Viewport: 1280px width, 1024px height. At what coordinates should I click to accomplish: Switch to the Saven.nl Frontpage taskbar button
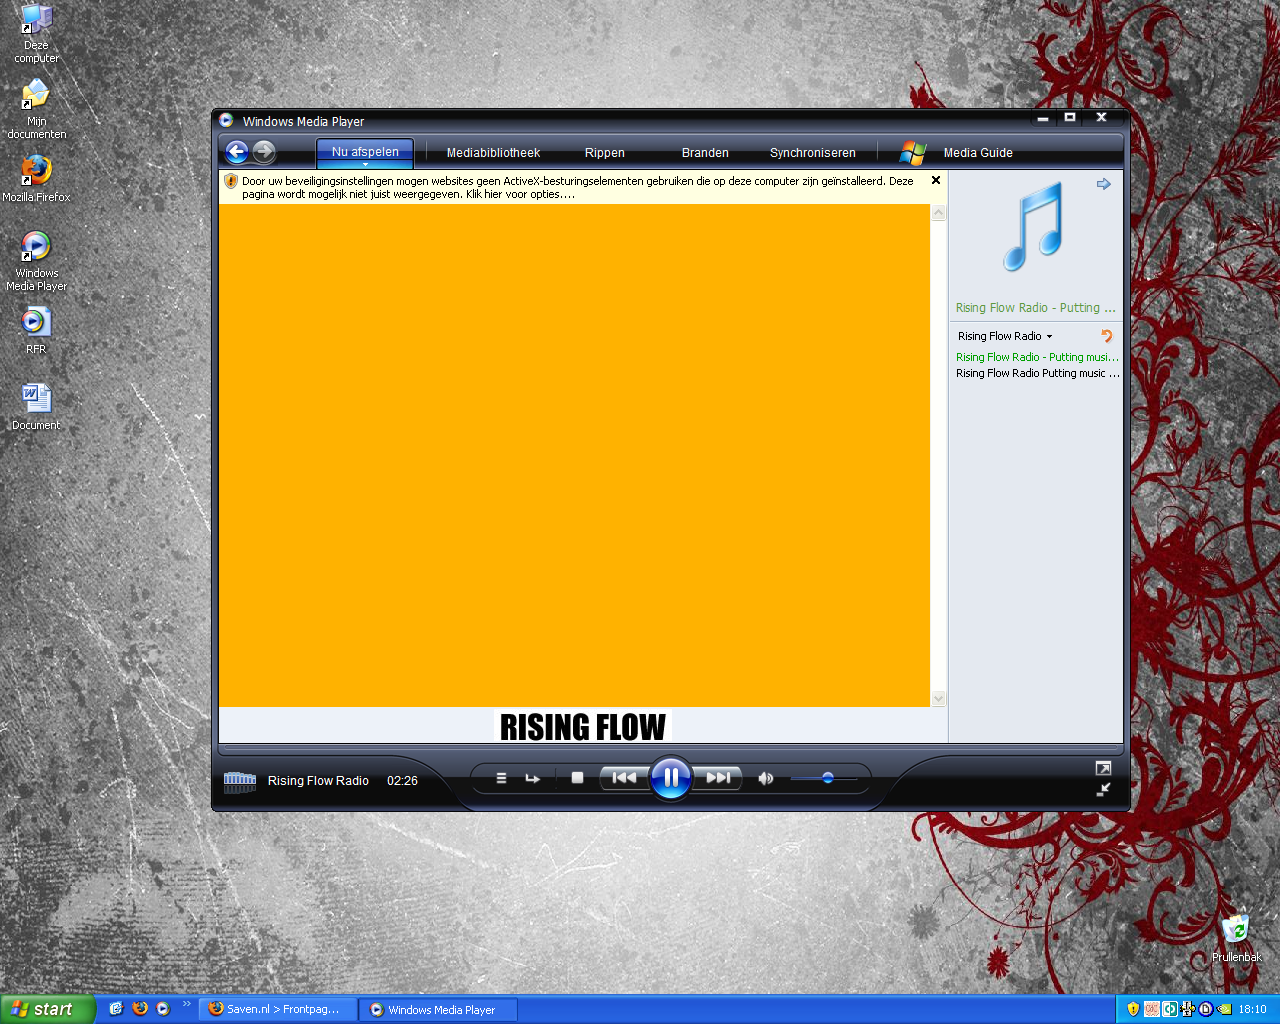277,1010
